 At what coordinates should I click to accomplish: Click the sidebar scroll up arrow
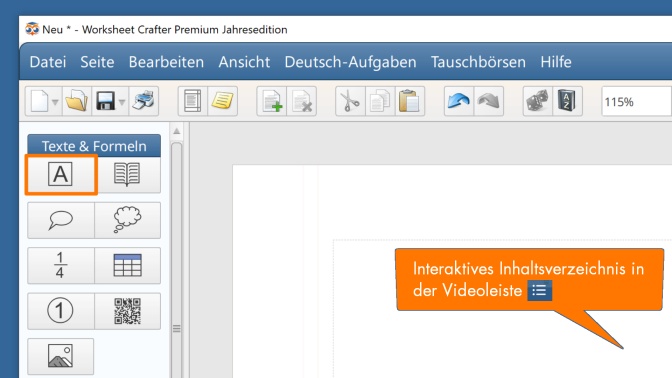click(x=177, y=131)
